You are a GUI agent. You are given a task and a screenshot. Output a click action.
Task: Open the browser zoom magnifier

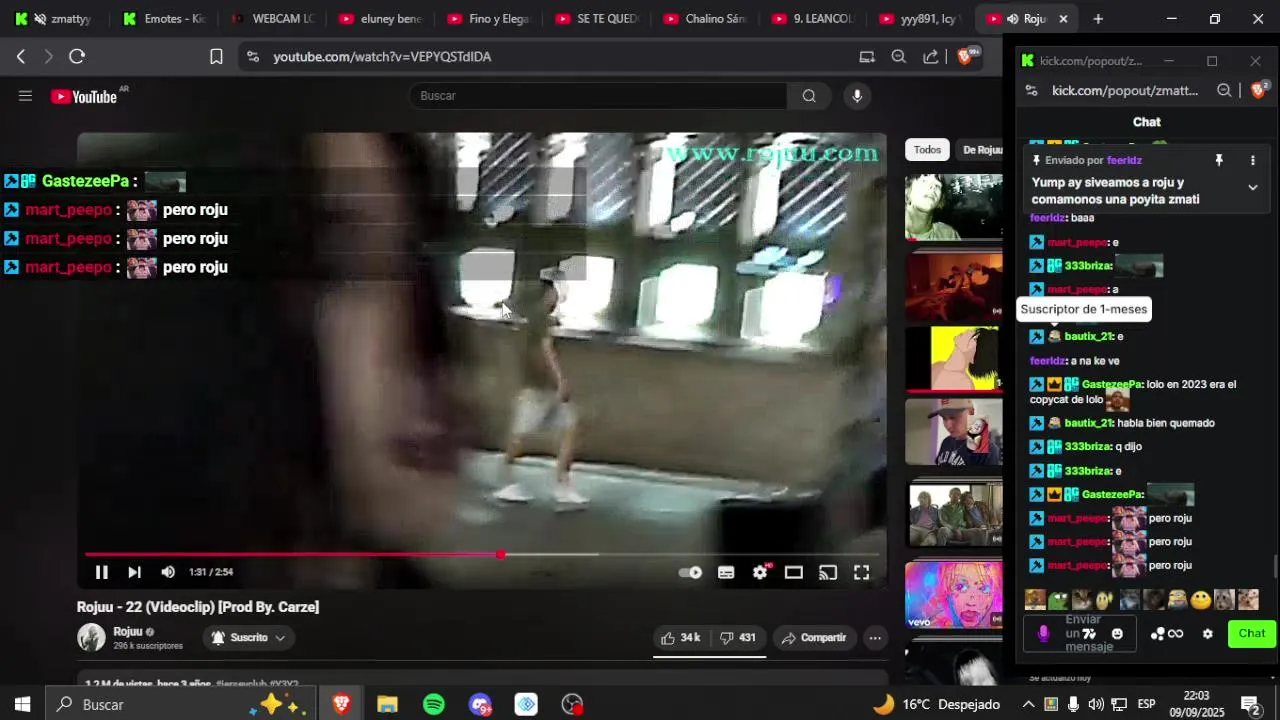coord(899,57)
